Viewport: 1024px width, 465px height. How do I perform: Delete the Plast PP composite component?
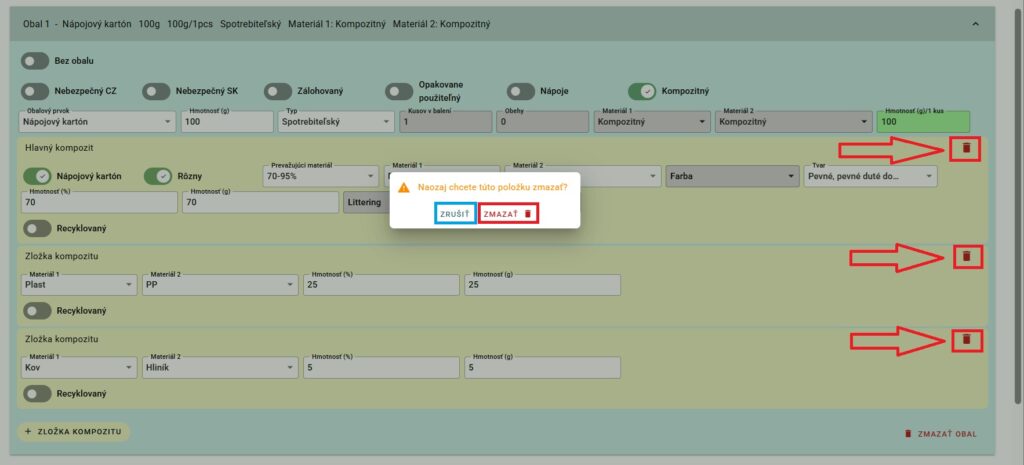point(966,256)
